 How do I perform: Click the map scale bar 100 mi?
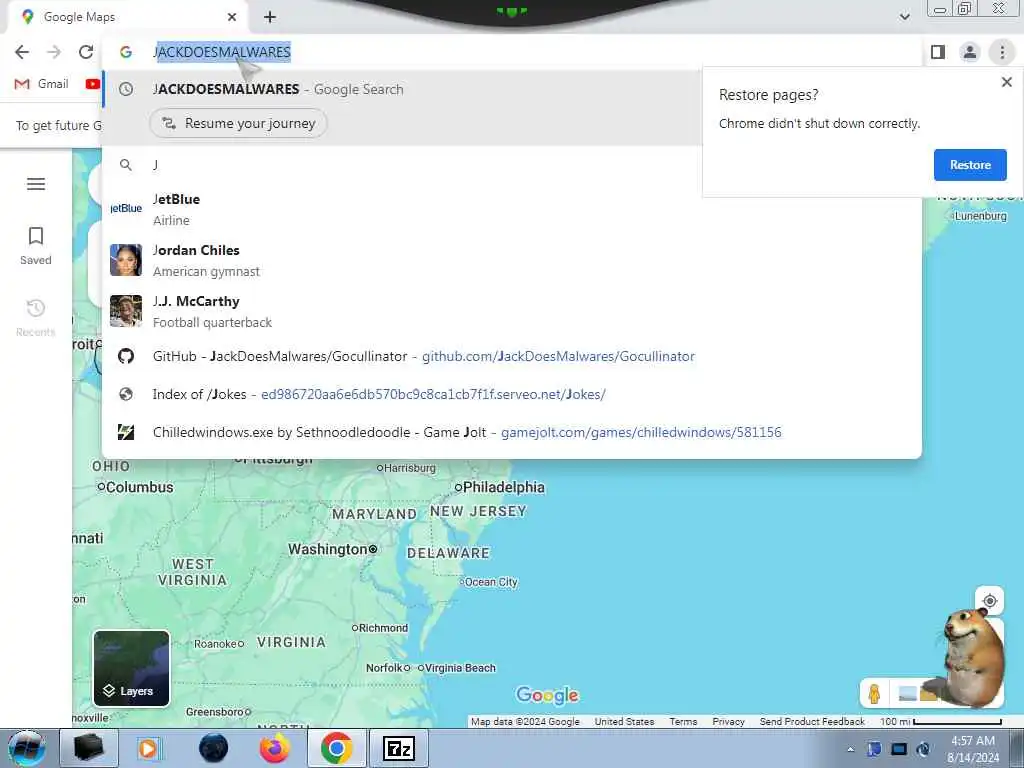(941, 722)
